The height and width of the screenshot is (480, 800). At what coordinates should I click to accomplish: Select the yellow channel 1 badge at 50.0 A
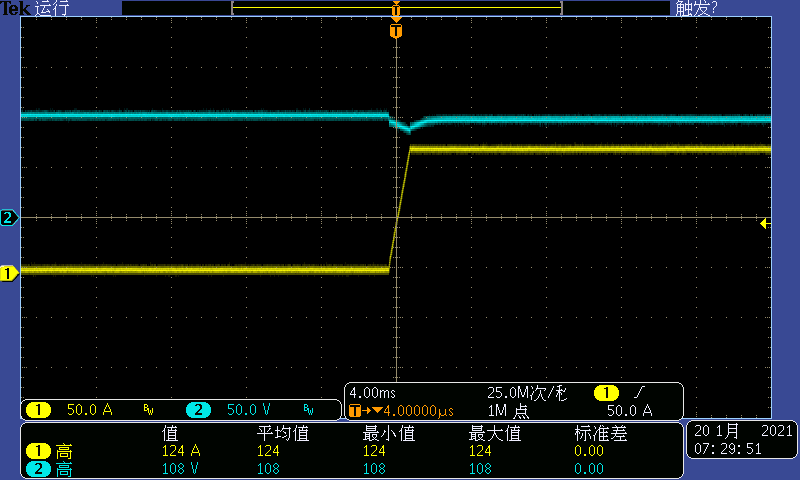38,410
